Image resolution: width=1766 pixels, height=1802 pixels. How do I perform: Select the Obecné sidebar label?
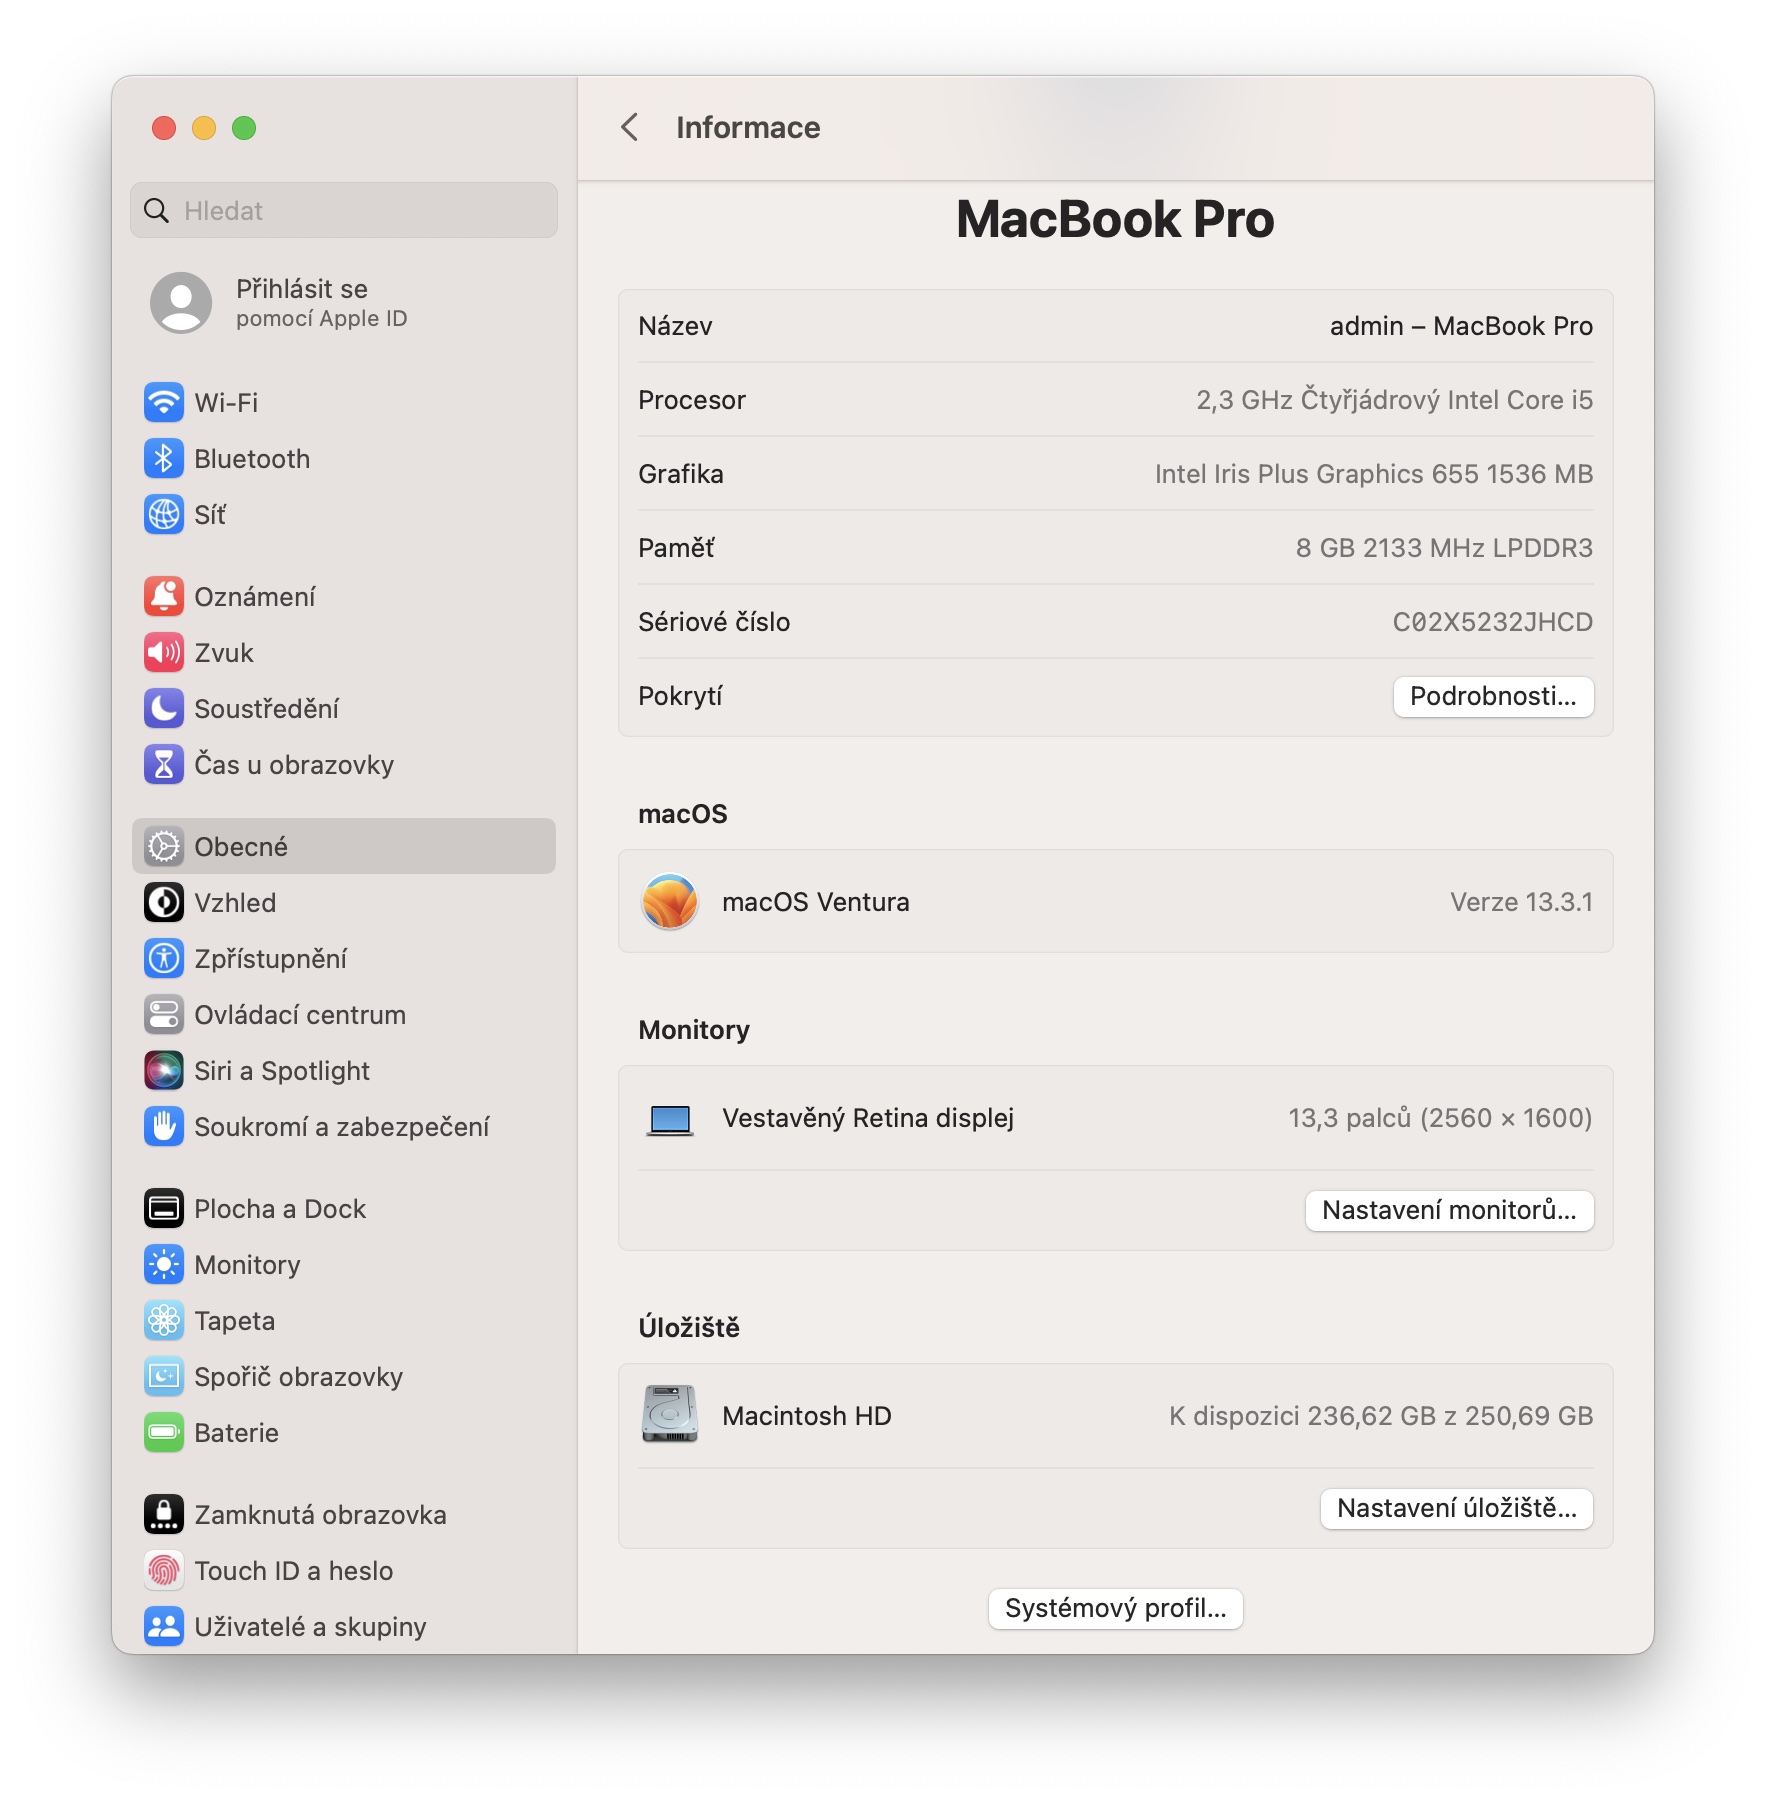click(x=241, y=847)
